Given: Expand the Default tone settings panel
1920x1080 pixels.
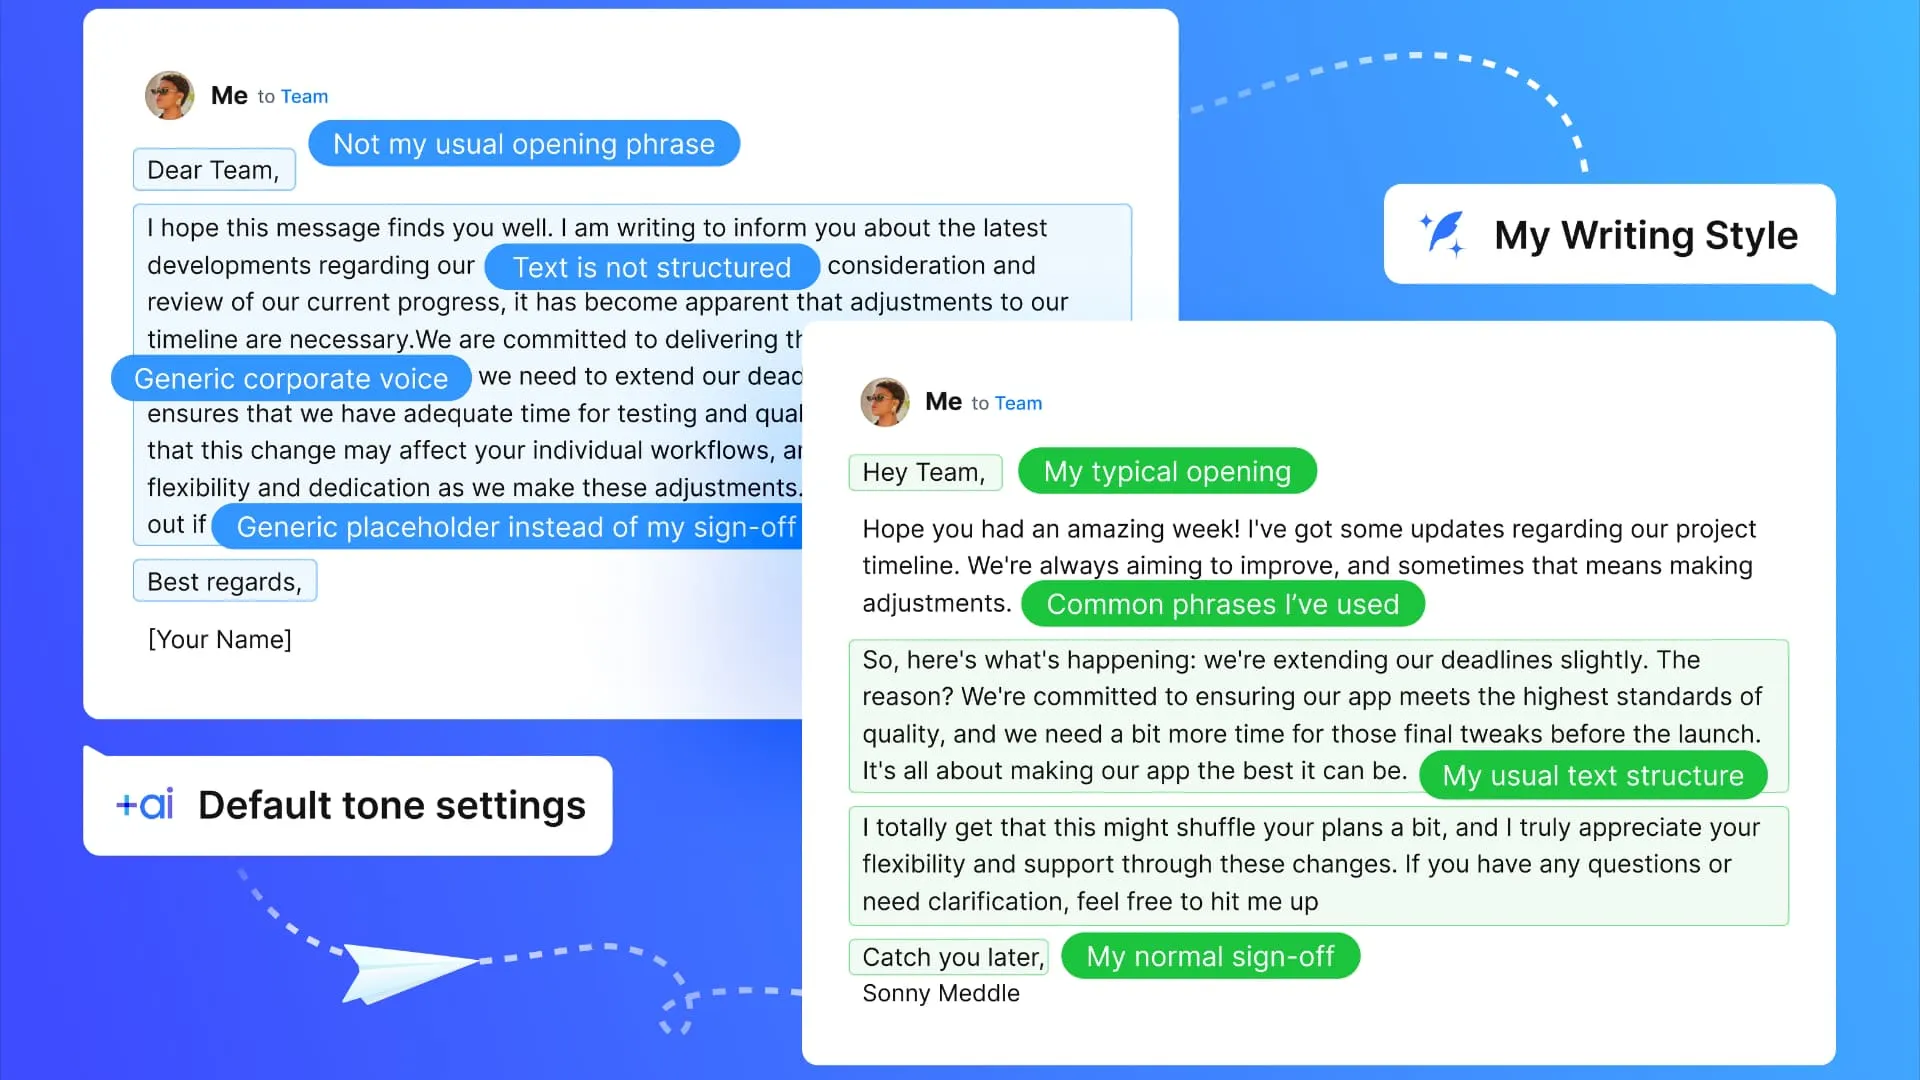Looking at the screenshot, I should pos(351,804).
